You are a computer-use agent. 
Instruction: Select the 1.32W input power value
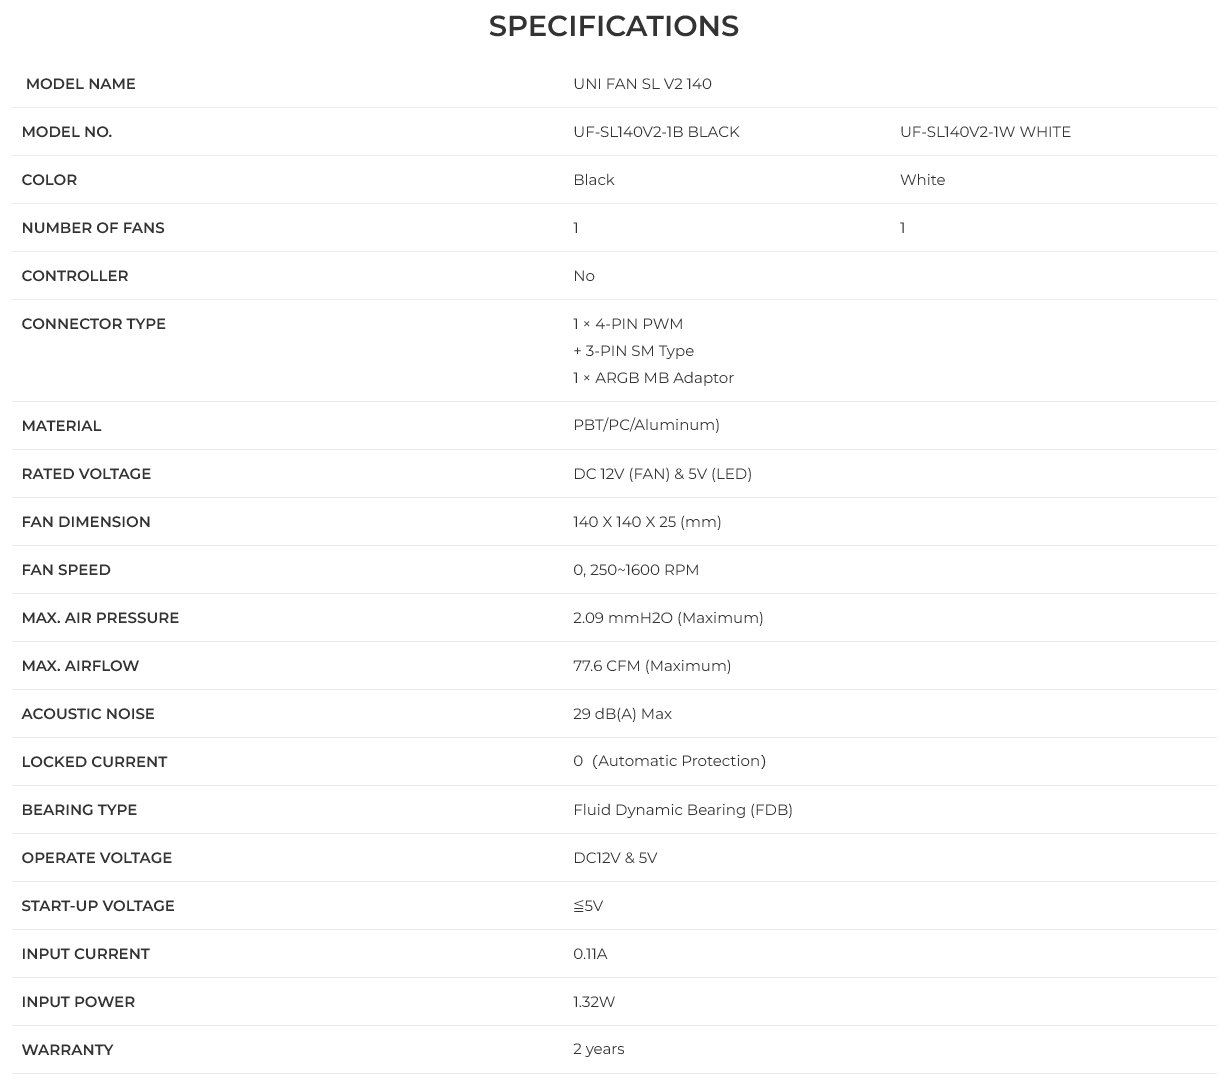click(x=594, y=1002)
